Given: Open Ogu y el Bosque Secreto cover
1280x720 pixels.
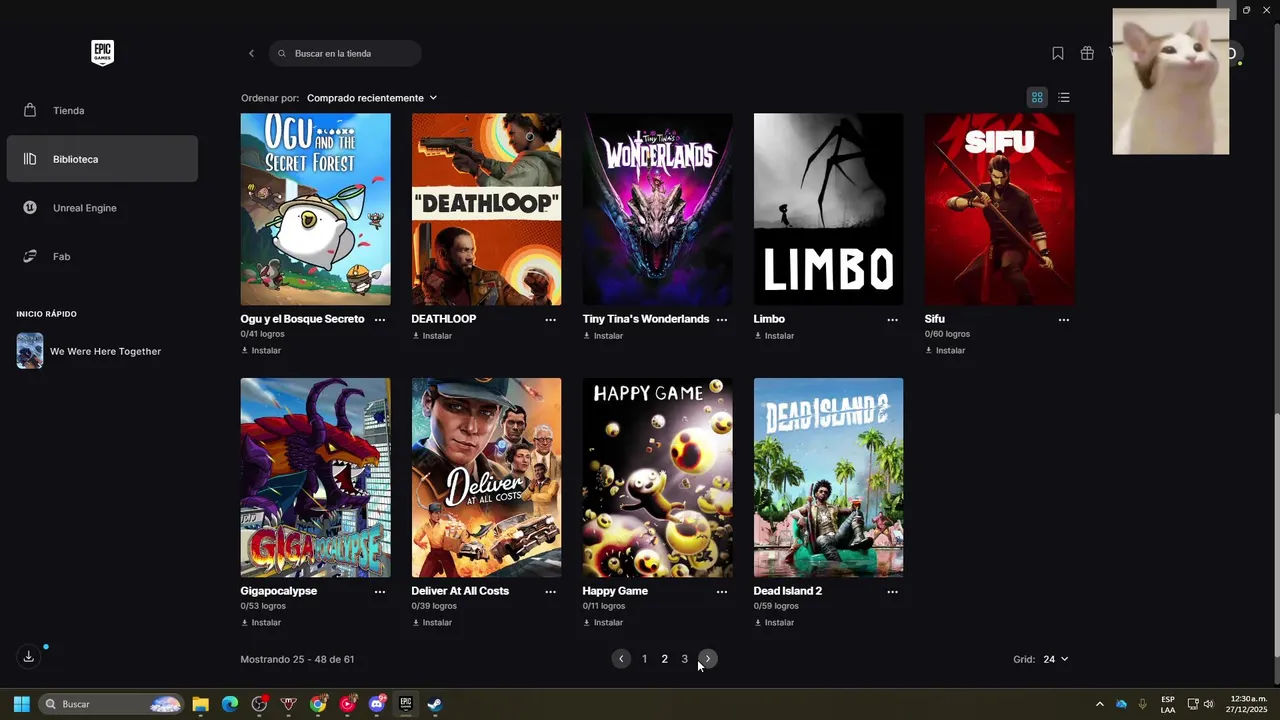Looking at the screenshot, I should point(315,209).
